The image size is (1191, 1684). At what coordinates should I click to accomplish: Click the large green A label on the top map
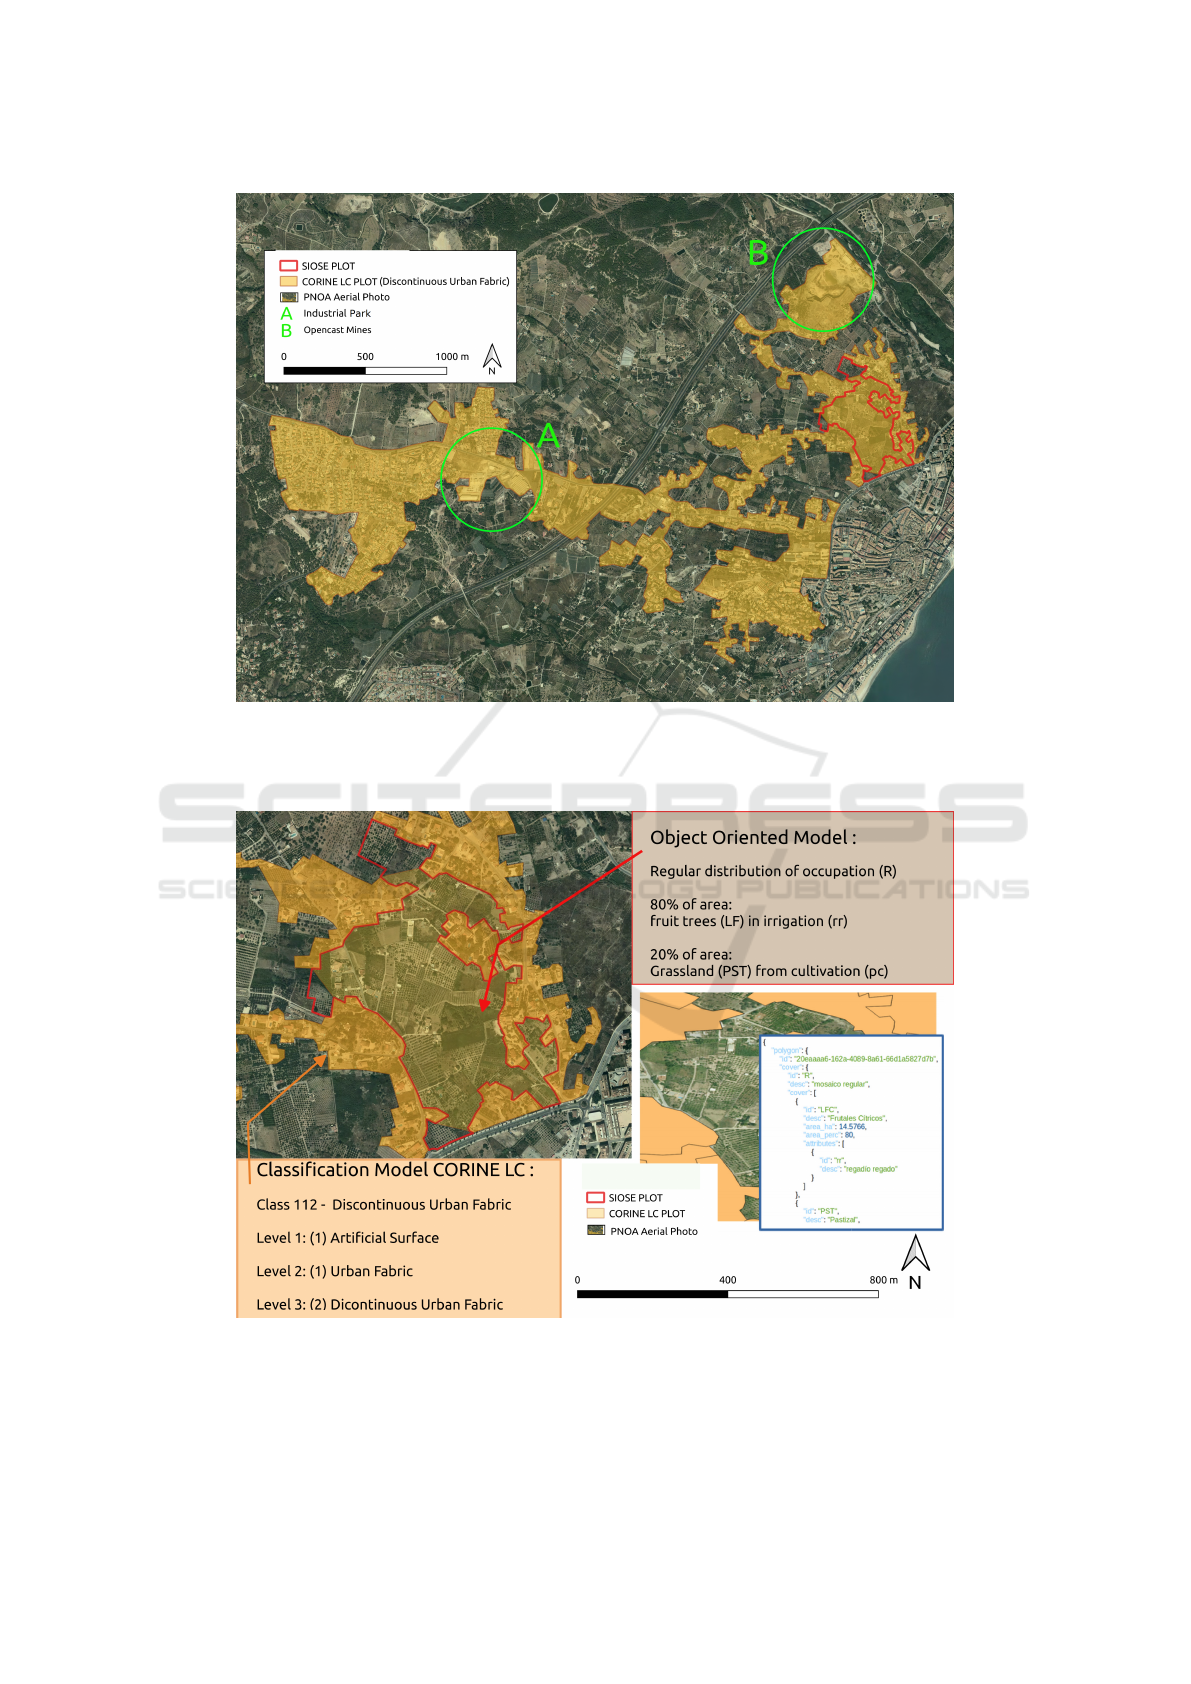click(x=548, y=436)
